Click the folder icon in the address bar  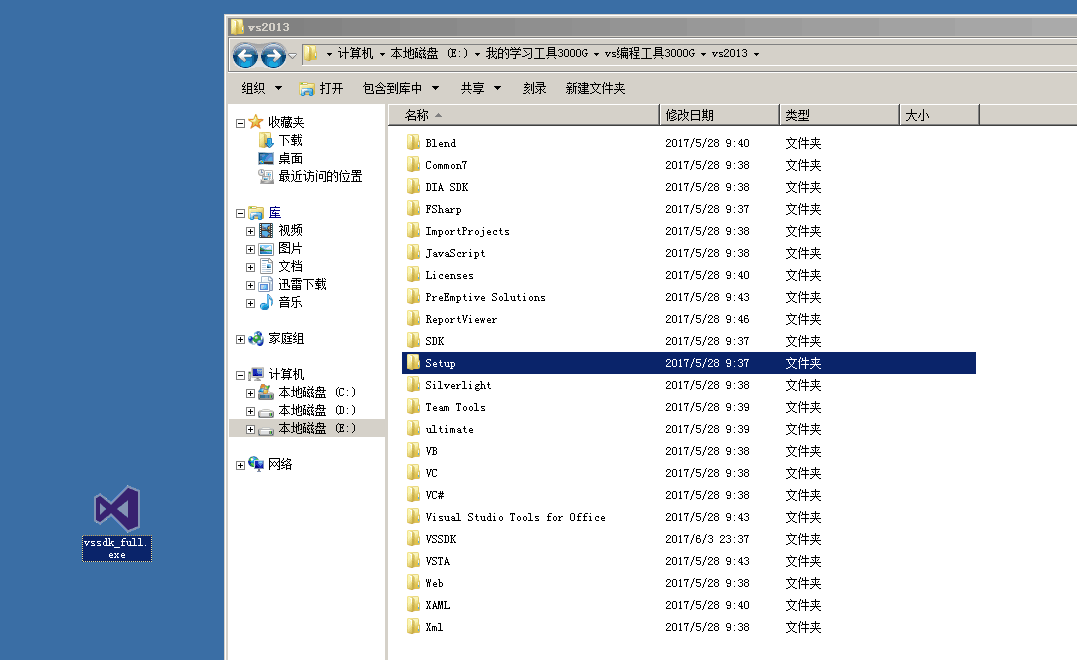(310, 54)
